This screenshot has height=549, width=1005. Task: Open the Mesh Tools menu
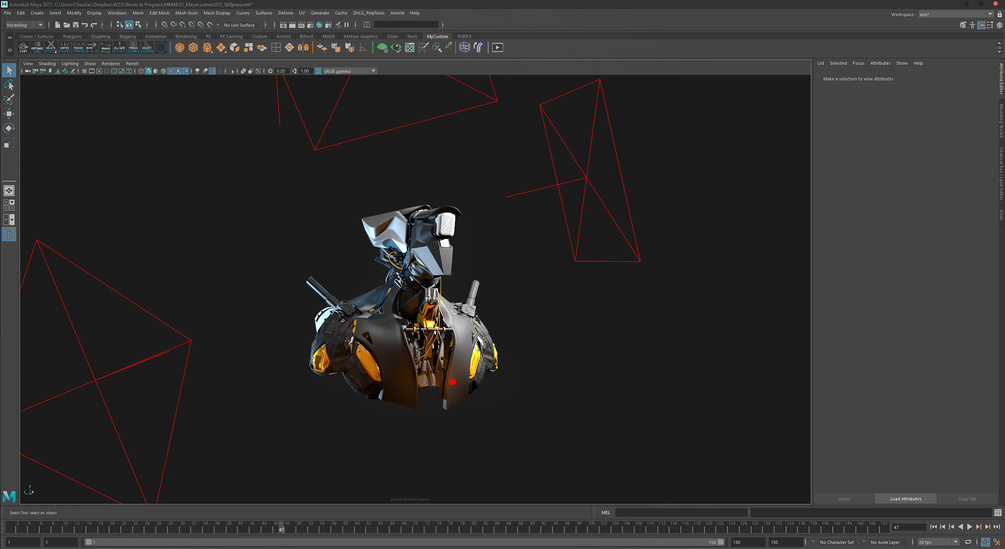click(x=186, y=13)
